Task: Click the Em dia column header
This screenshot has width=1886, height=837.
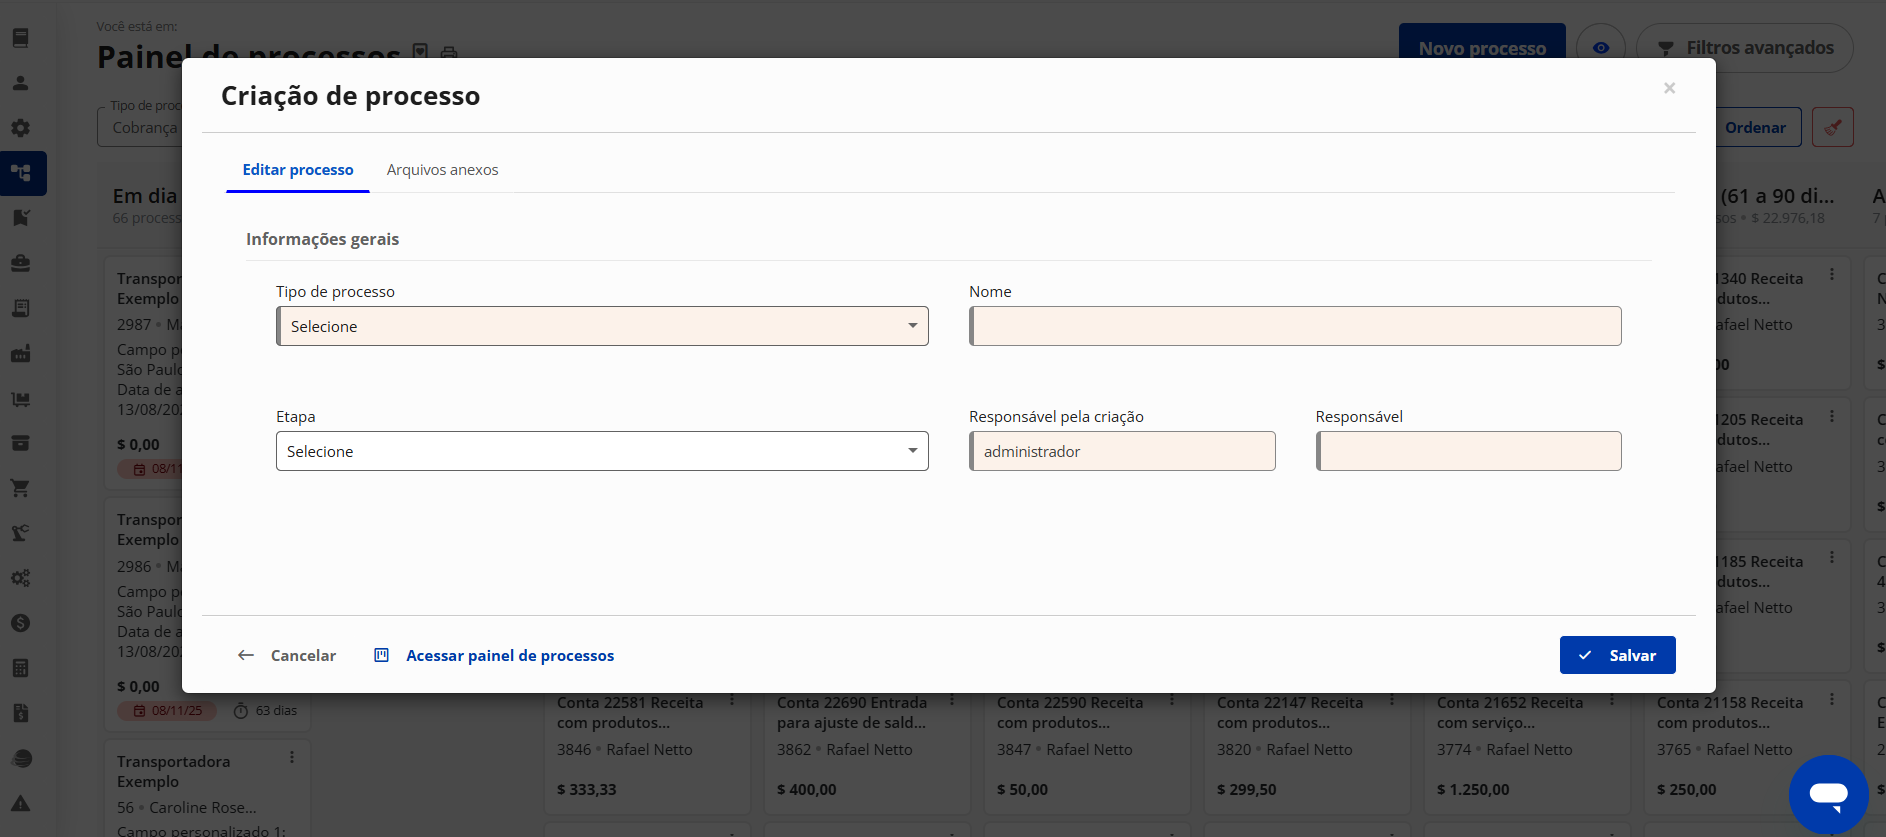Action: tap(145, 196)
